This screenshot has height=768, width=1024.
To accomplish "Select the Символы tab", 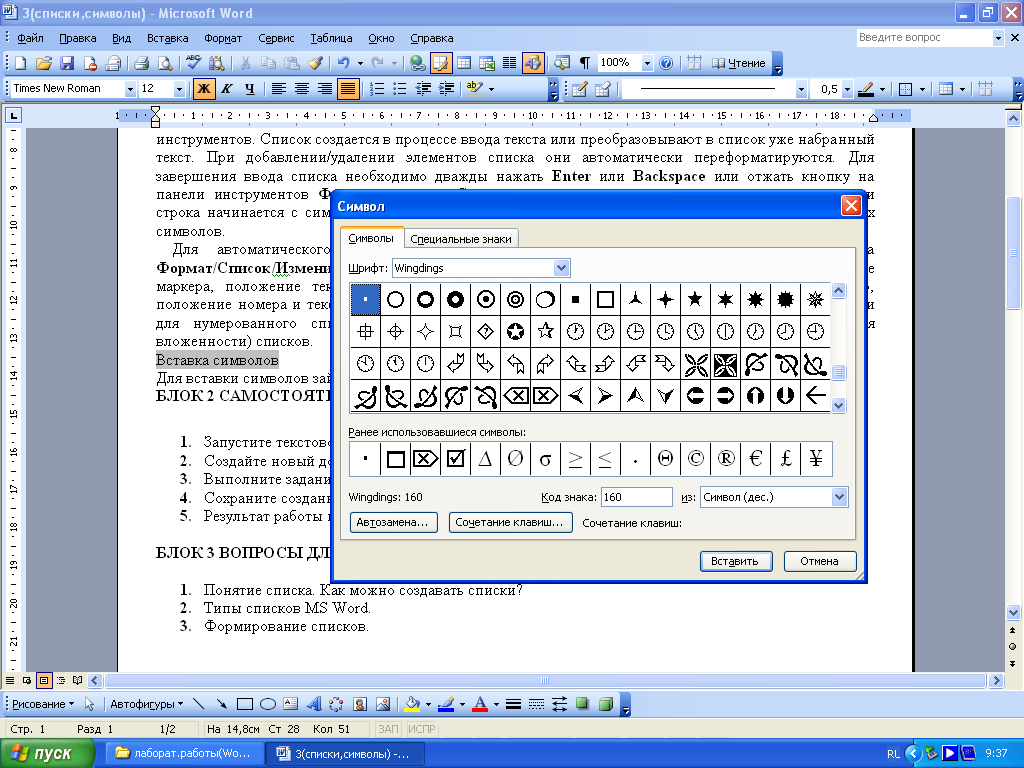I will [x=371, y=238].
